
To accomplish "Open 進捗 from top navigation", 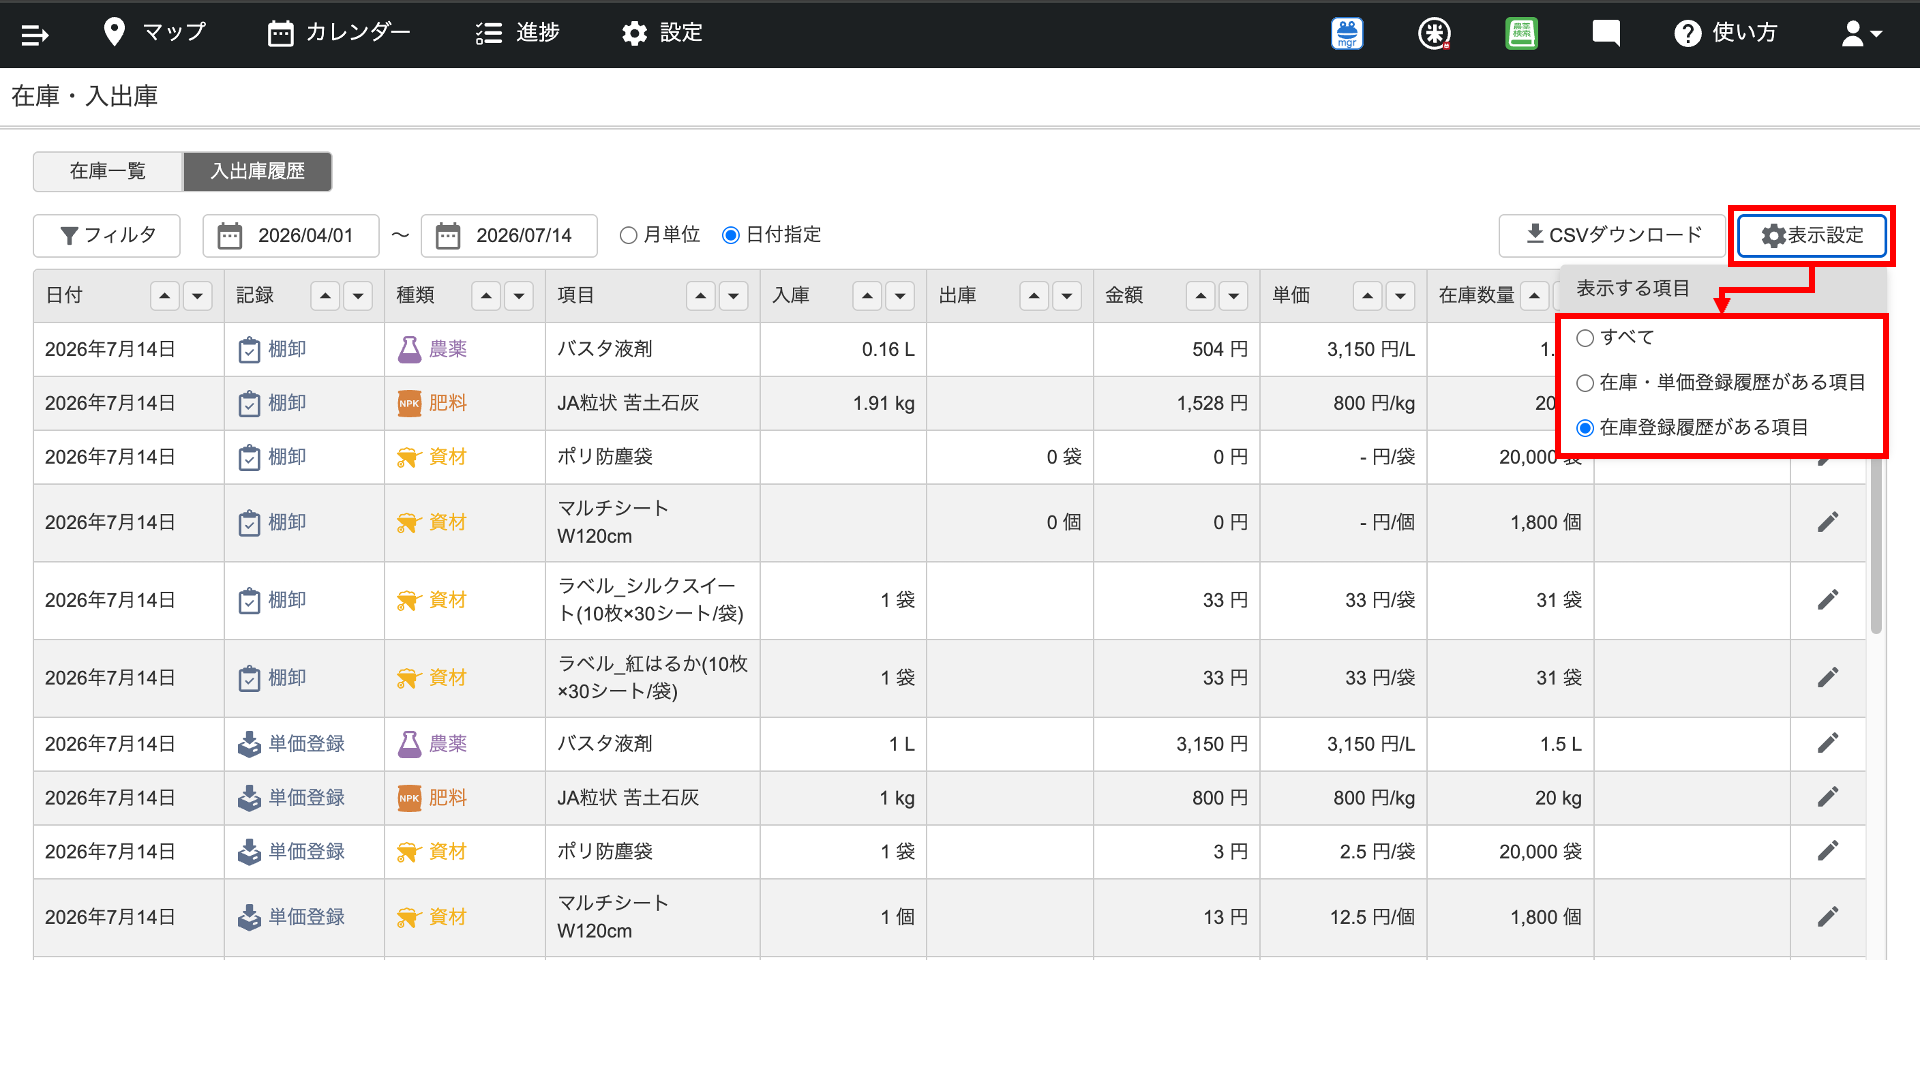I will click(x=517, y=33).
